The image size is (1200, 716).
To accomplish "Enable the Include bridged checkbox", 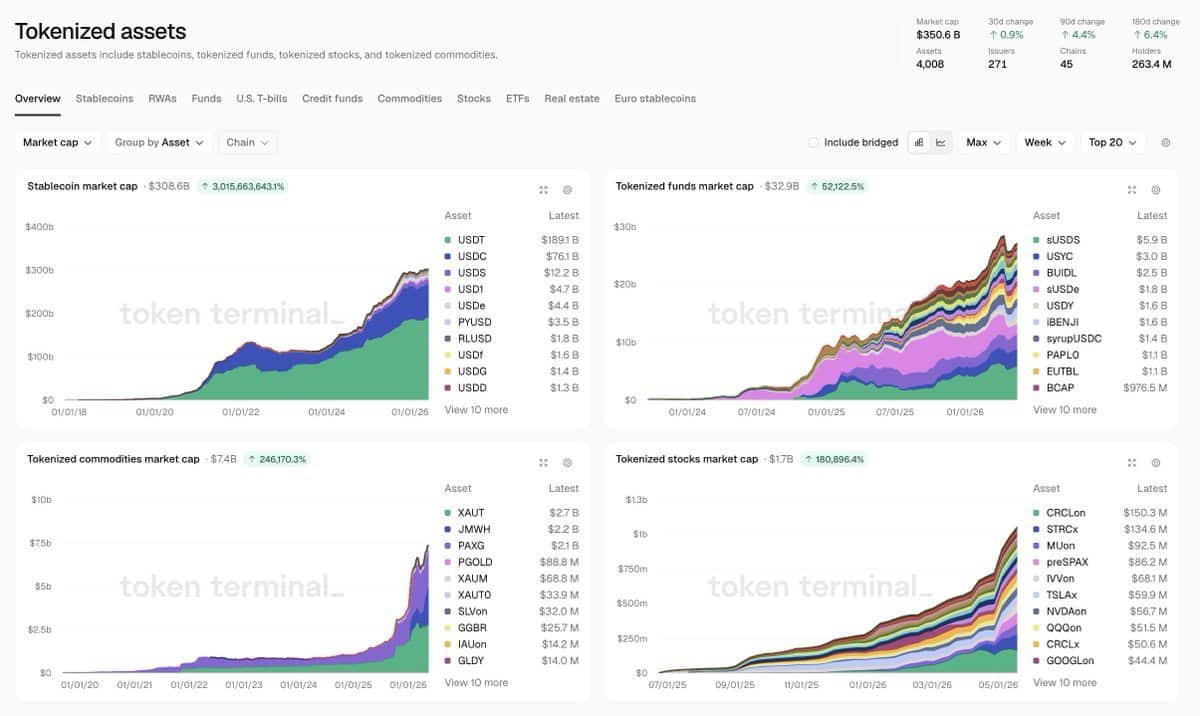I will click(x=813, y=143).
